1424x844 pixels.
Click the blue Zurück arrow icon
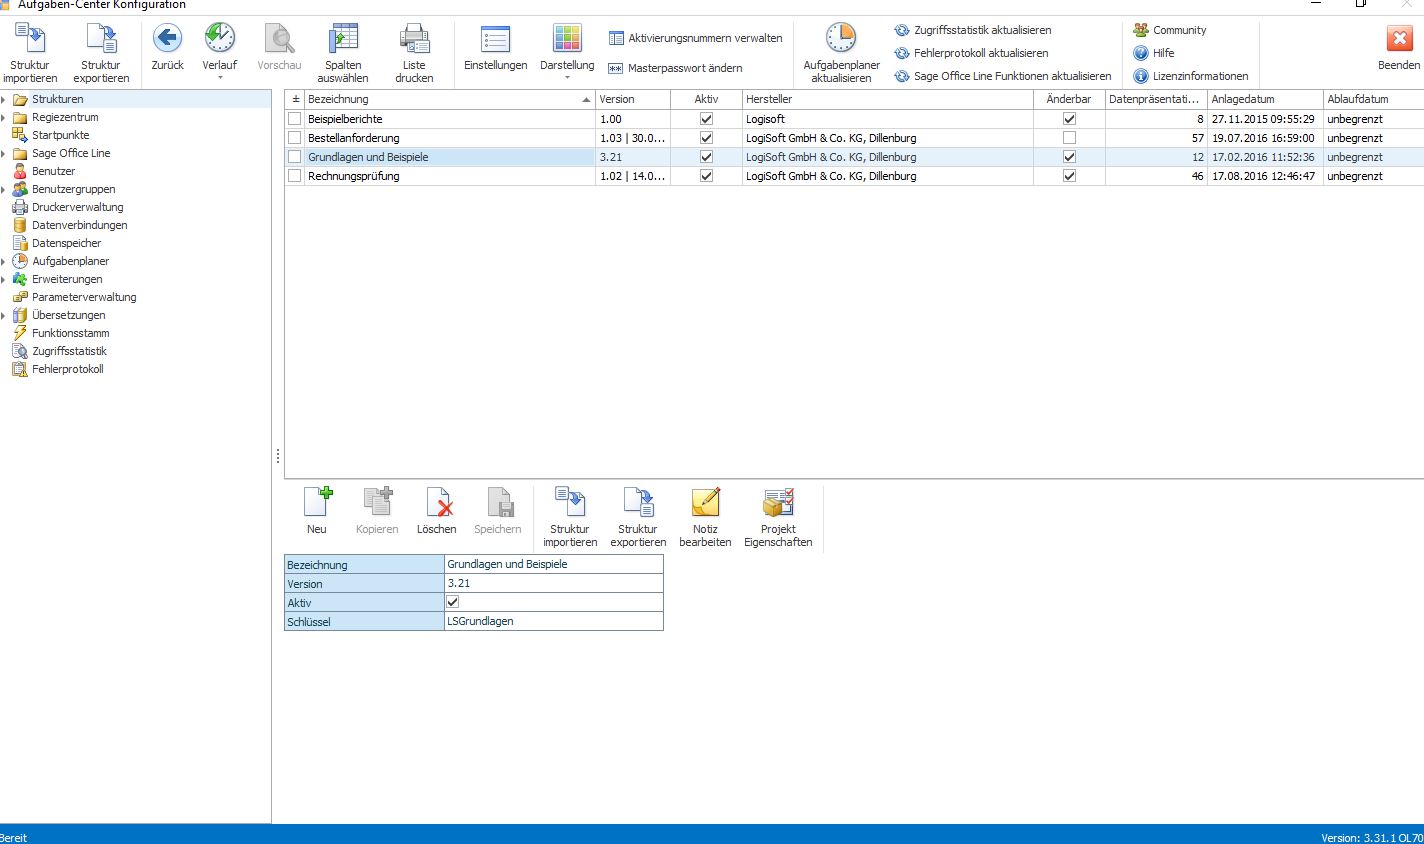[167, 39]
